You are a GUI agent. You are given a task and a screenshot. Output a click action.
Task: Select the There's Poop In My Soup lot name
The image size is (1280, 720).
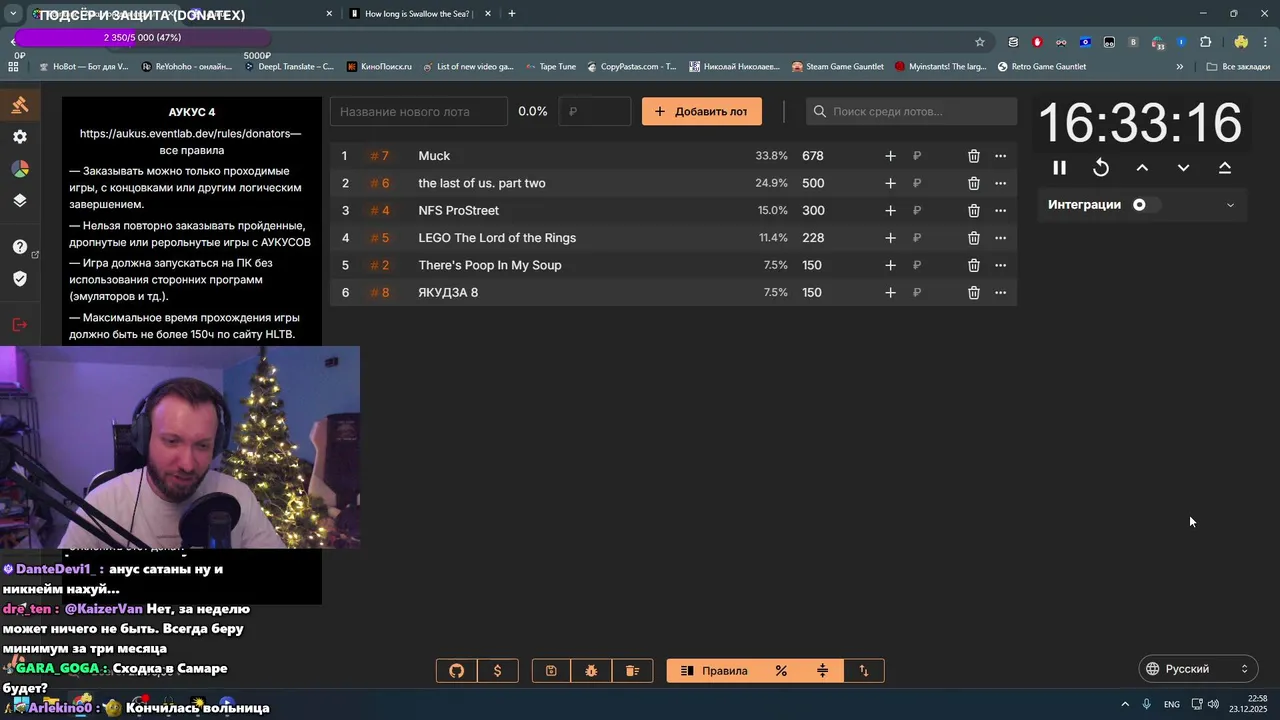[x=490, y=265]
